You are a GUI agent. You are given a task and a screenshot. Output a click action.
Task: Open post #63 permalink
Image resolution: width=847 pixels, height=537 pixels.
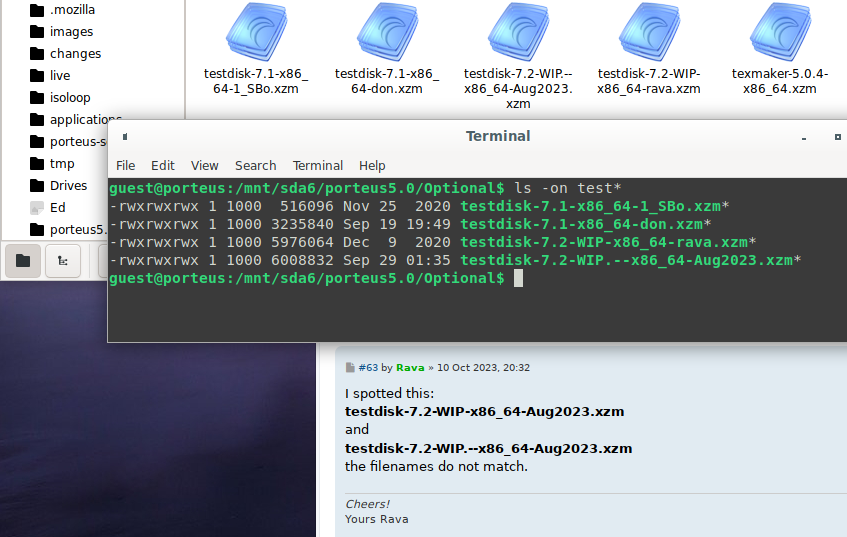tap(368, 367)
